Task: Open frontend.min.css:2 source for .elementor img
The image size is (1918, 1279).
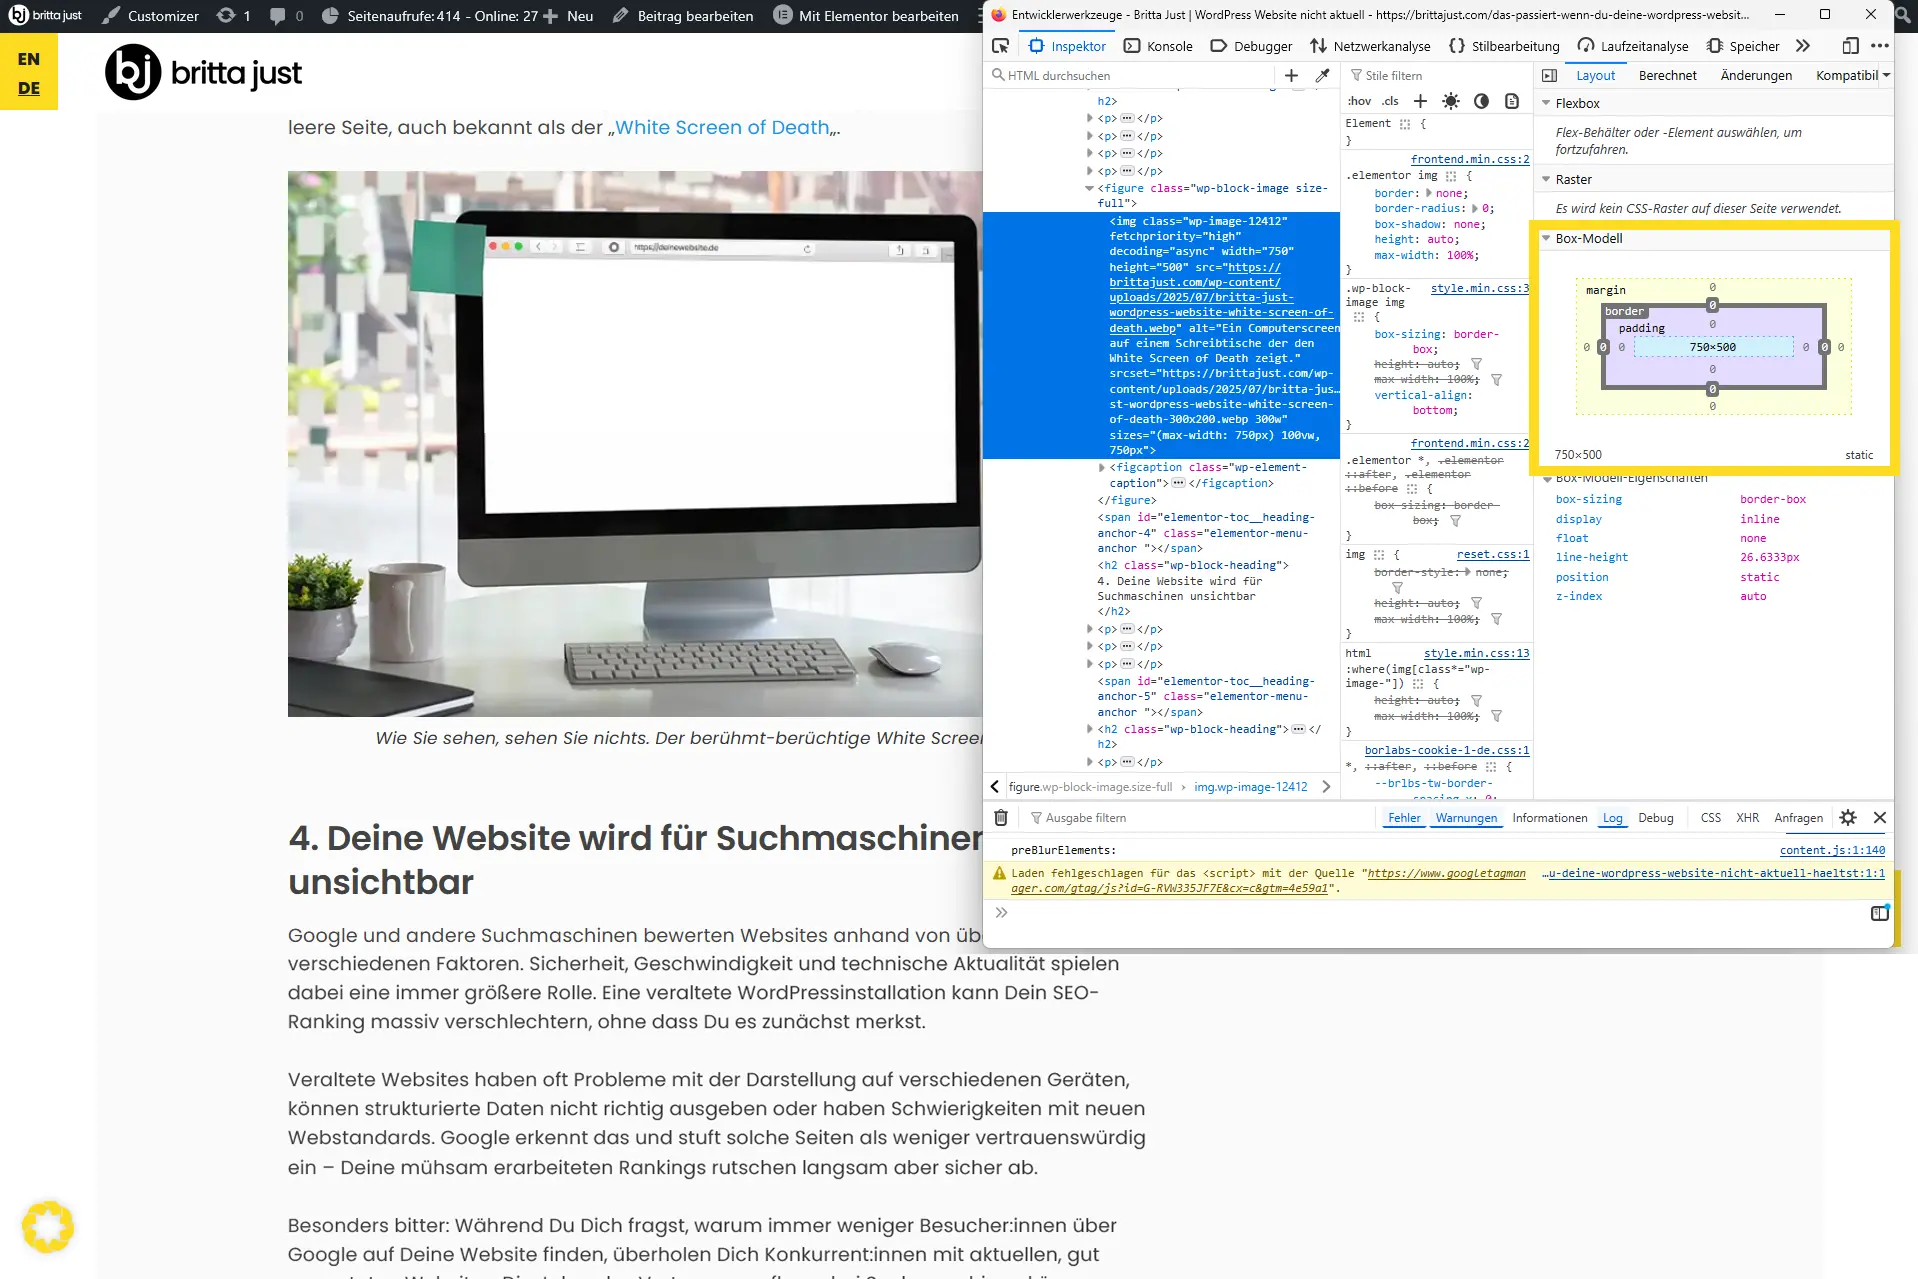Action: point(1470,159)
